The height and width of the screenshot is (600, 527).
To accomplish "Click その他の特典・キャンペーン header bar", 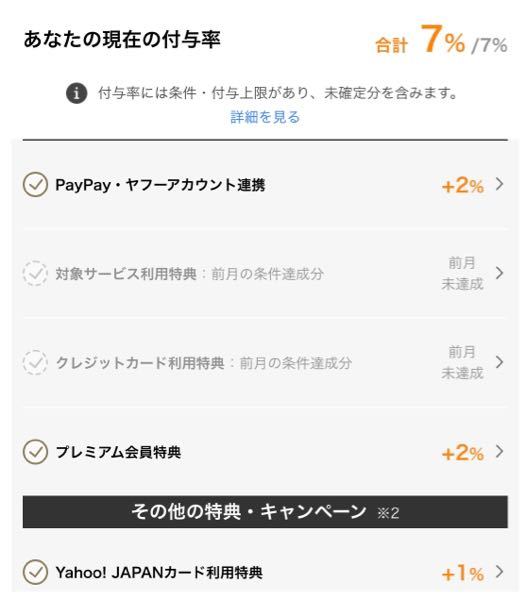I will click(265, 512).
